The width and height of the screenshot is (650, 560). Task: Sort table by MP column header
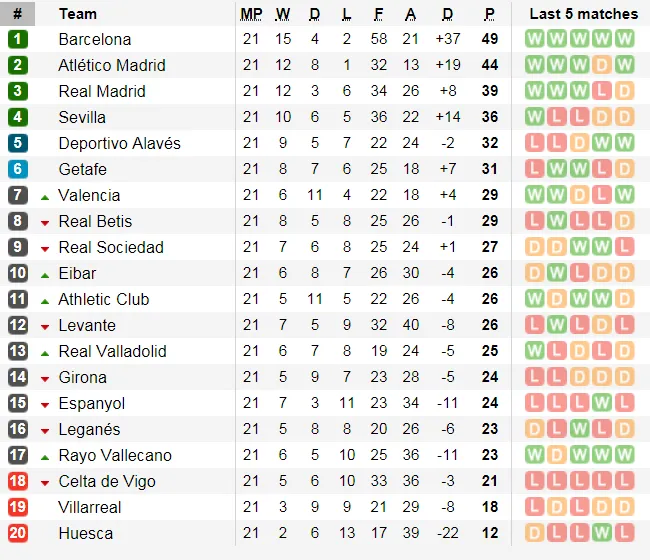pos(251,14)
